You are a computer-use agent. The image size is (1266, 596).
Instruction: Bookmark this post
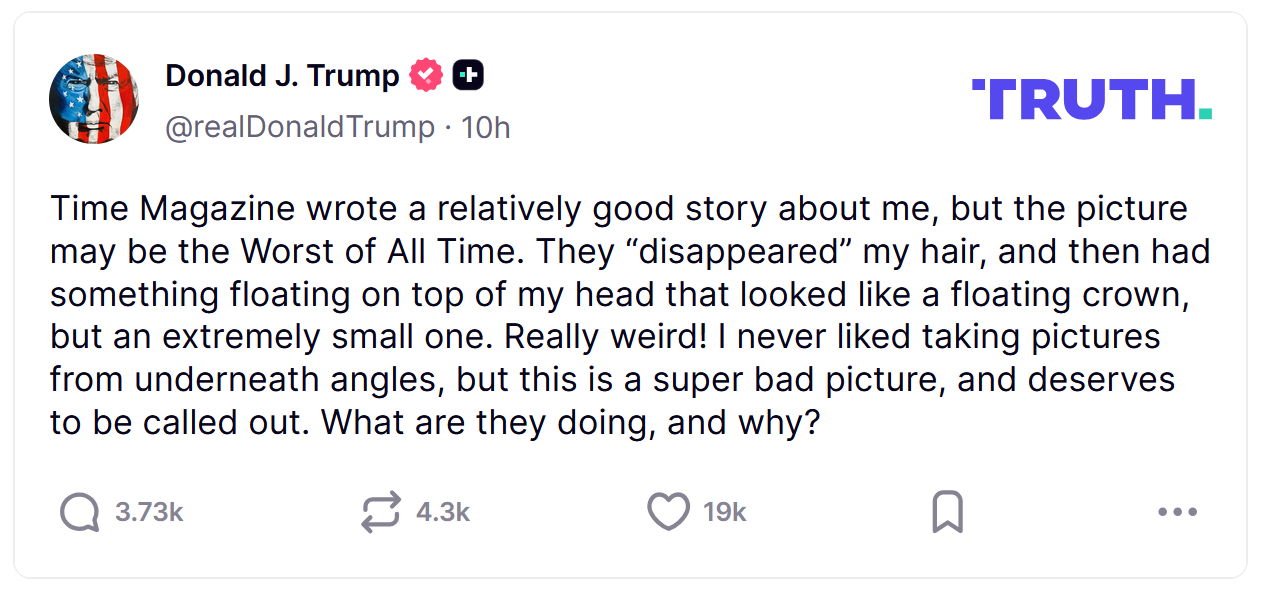pos(946,513)
